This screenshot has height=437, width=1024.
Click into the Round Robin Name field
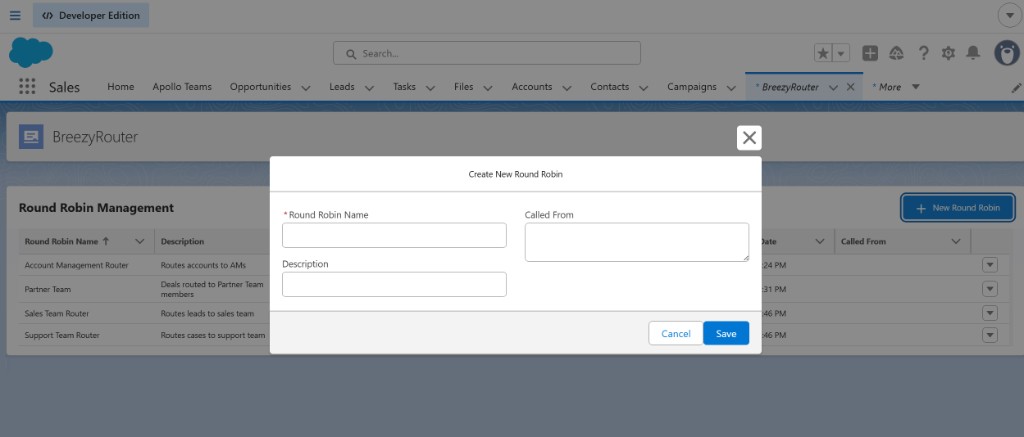click(394, 235)
